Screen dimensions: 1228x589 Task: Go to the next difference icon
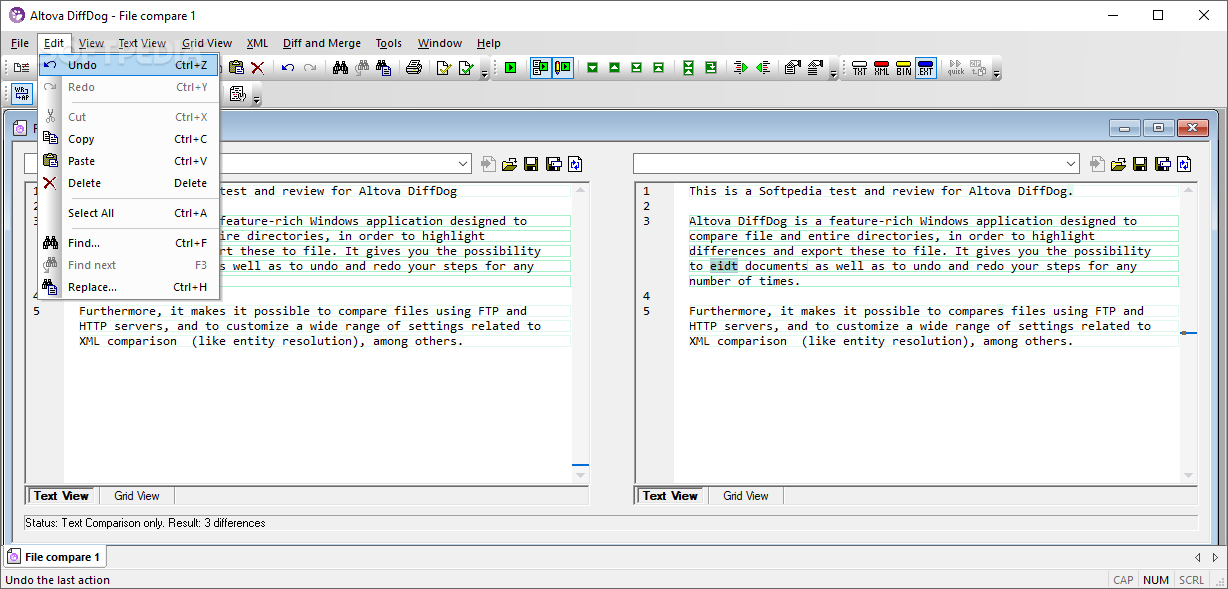tap(592, 67)
